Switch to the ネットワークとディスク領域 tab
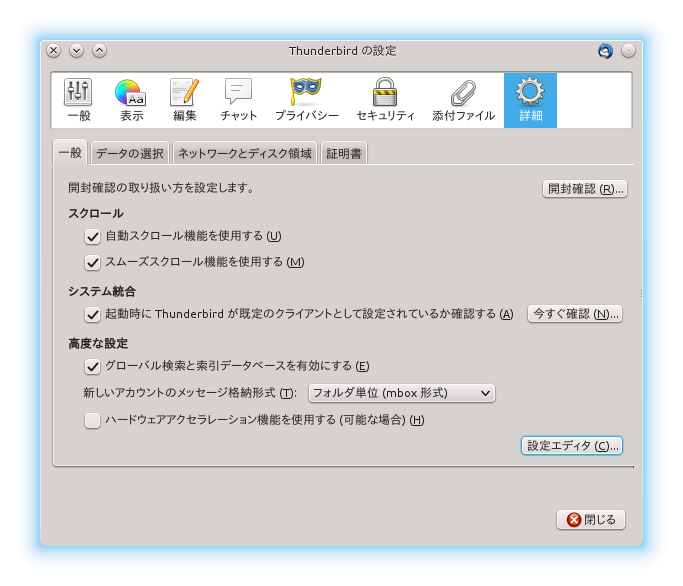The width and height of the screenshot is (683, 586). click(x=245, y=153)
